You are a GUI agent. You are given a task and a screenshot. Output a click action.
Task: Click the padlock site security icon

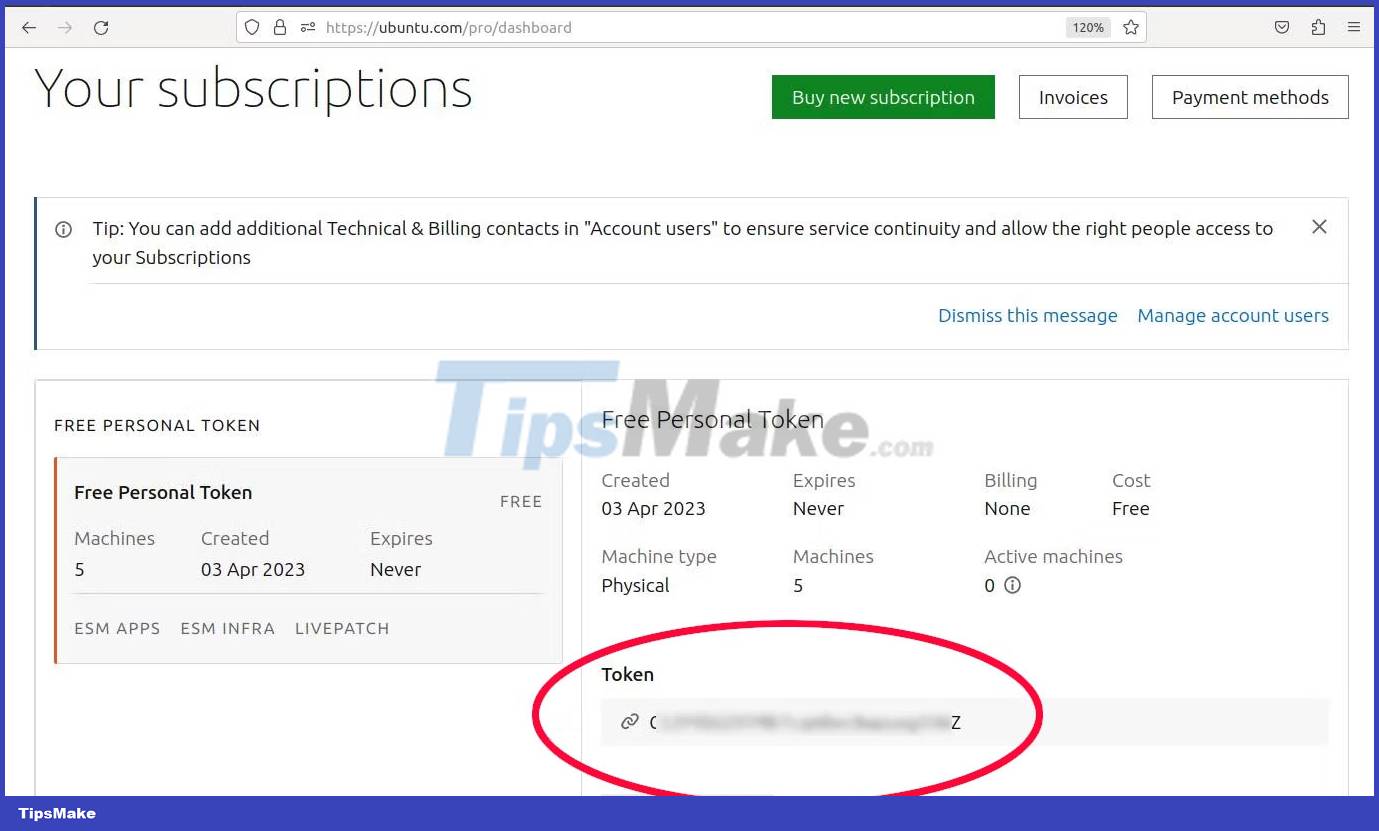[x=280, y=28]
